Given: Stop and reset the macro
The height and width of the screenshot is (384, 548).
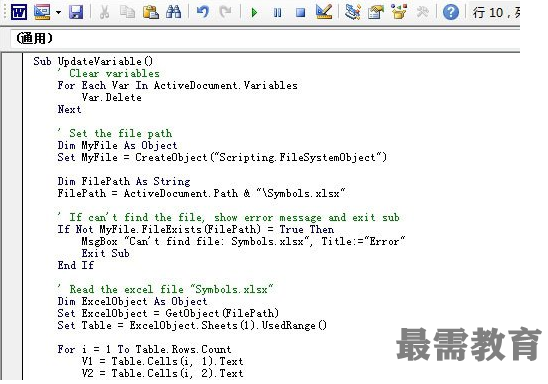Looking at the screenshot, I should click(300, 13).
